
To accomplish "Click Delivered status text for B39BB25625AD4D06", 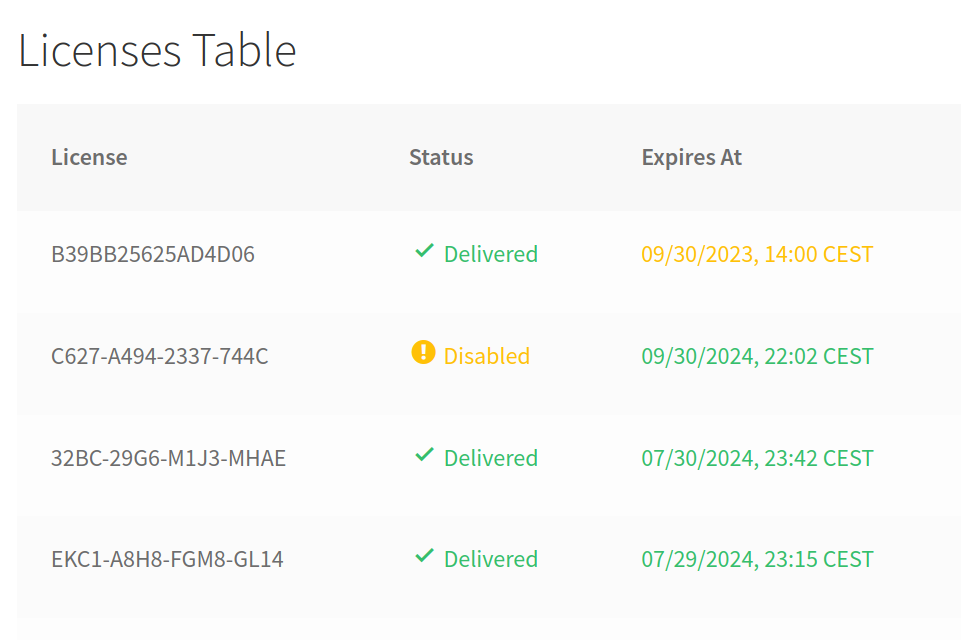I will pos(491,254).
